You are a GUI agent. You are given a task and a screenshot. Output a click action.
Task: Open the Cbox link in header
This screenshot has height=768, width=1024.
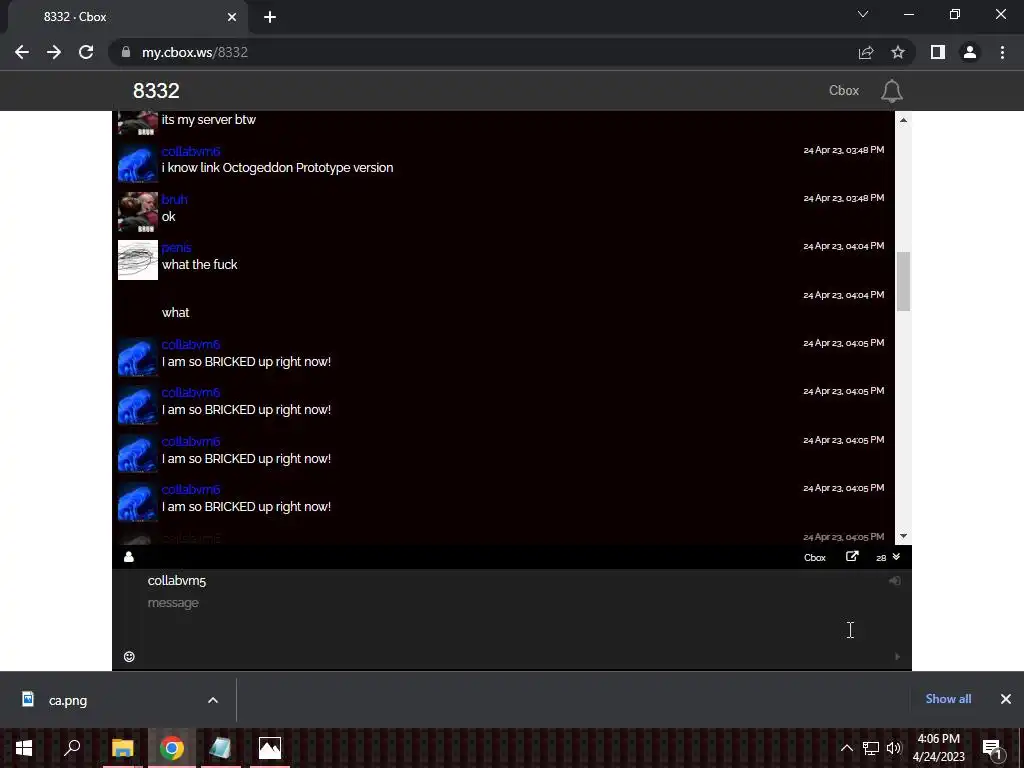pyautogui.click(x=844, y=91)
